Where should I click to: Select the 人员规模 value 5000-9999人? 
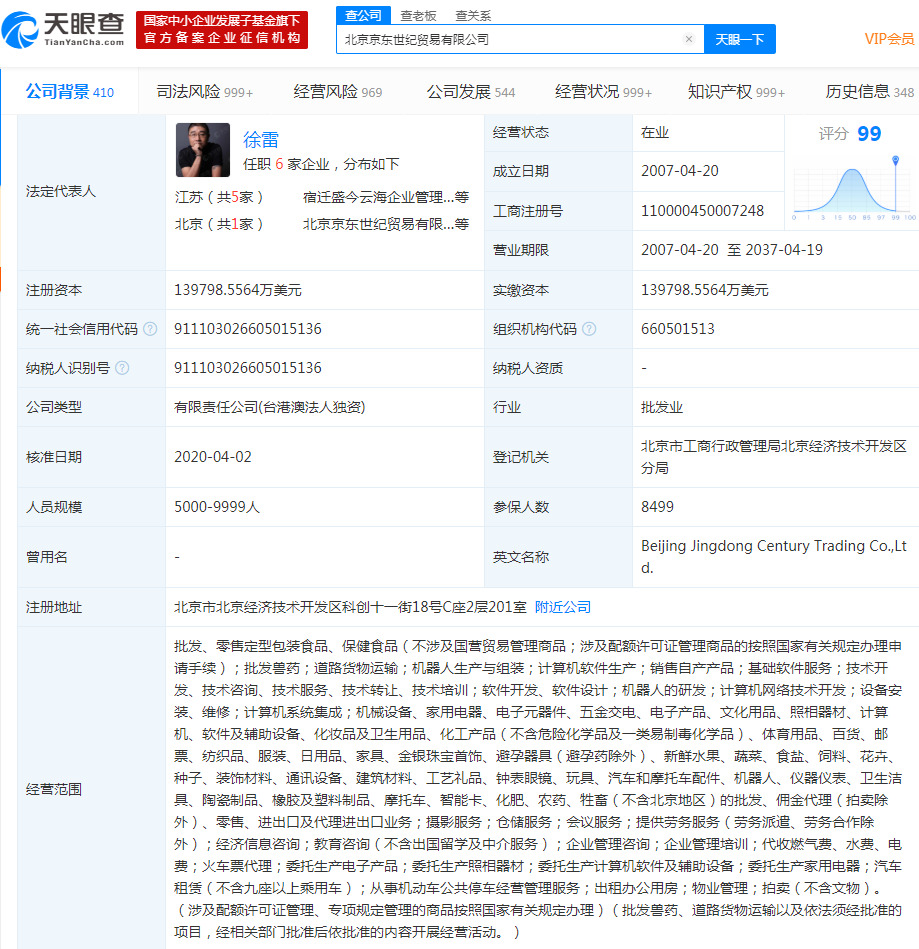[x=217, y=507]
